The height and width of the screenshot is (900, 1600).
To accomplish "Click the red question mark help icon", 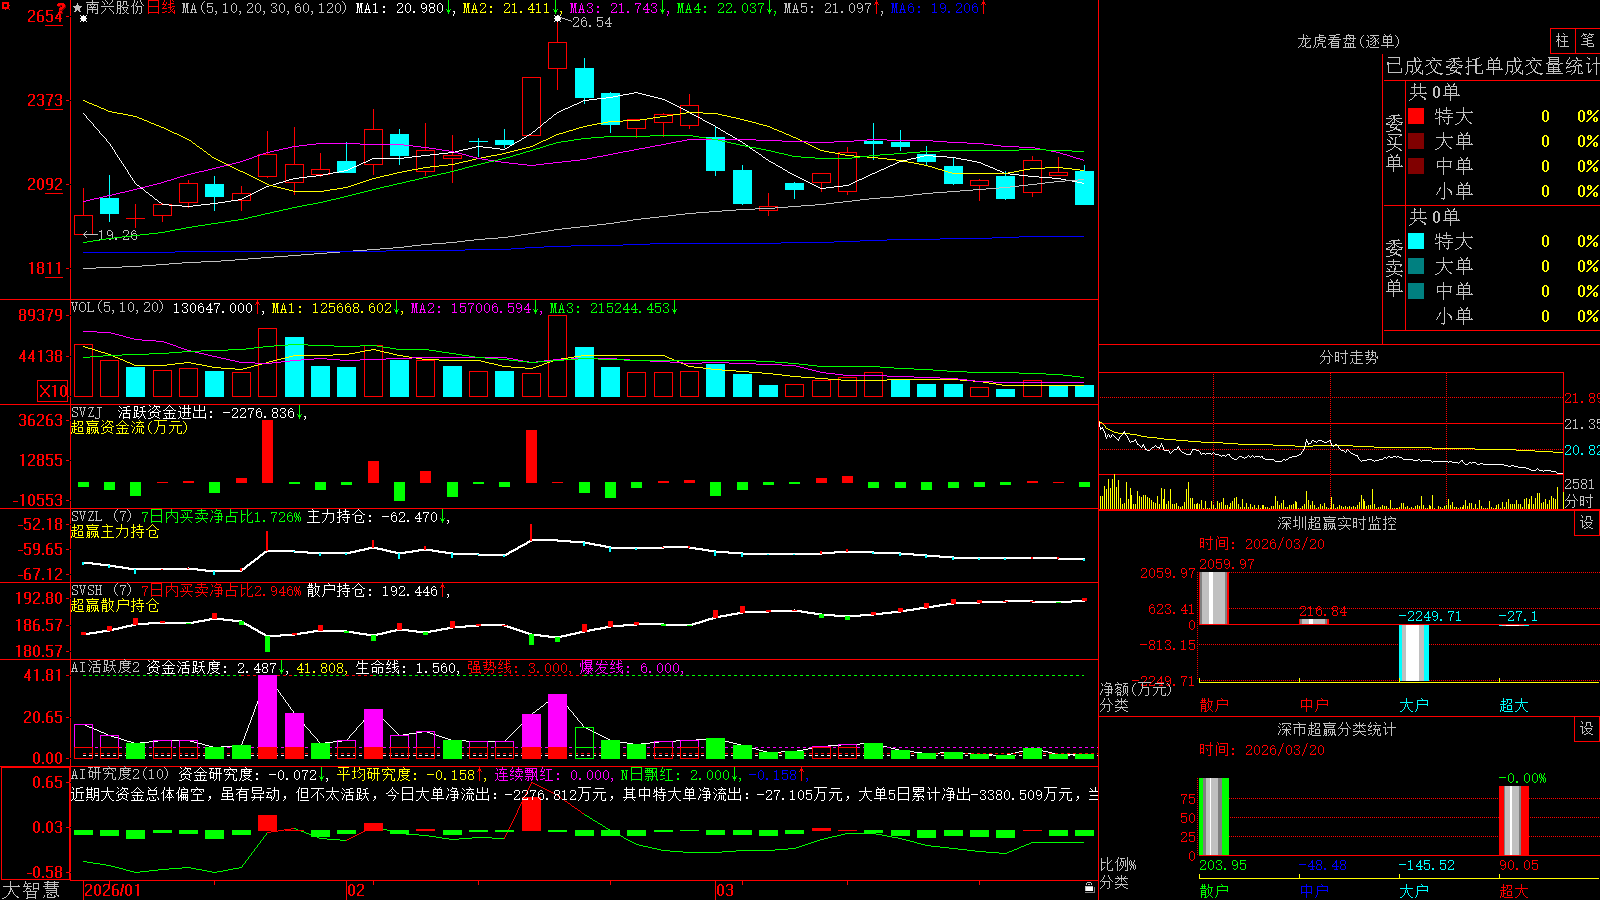I will (x=62, y=8).
